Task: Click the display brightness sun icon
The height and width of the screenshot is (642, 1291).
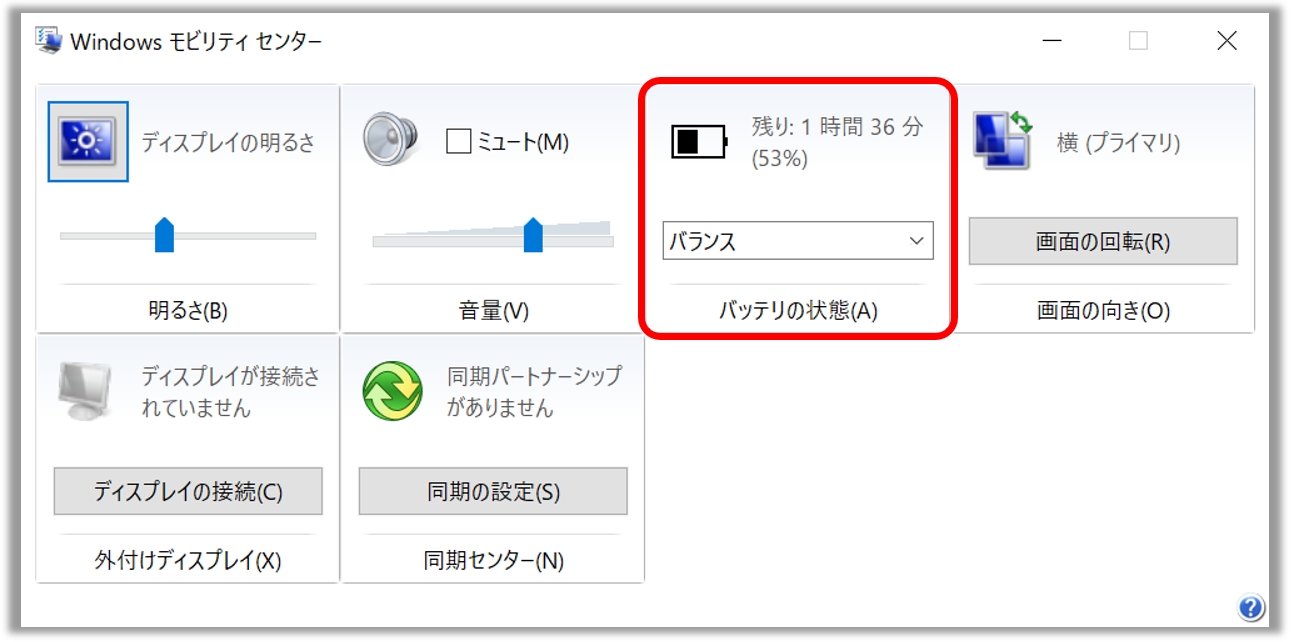Action: coord(88,142)
